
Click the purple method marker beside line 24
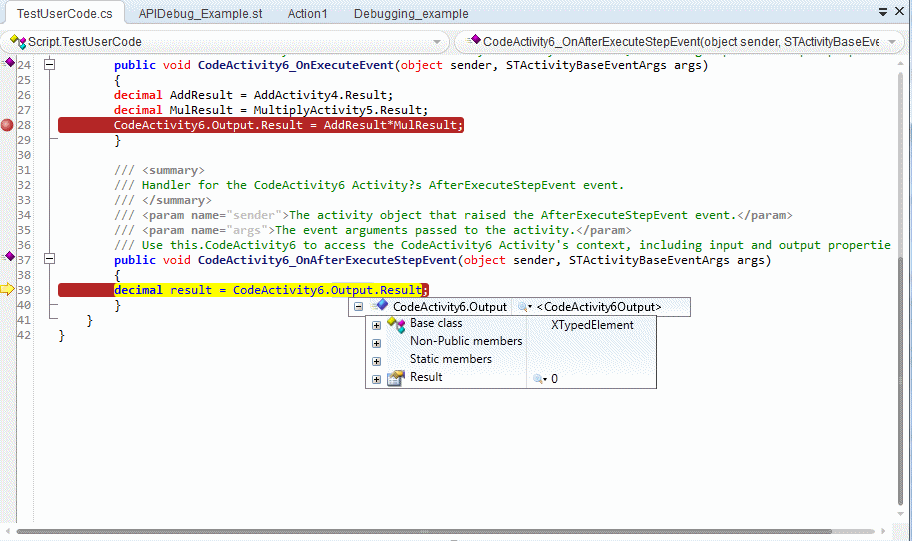pos(10,62)
